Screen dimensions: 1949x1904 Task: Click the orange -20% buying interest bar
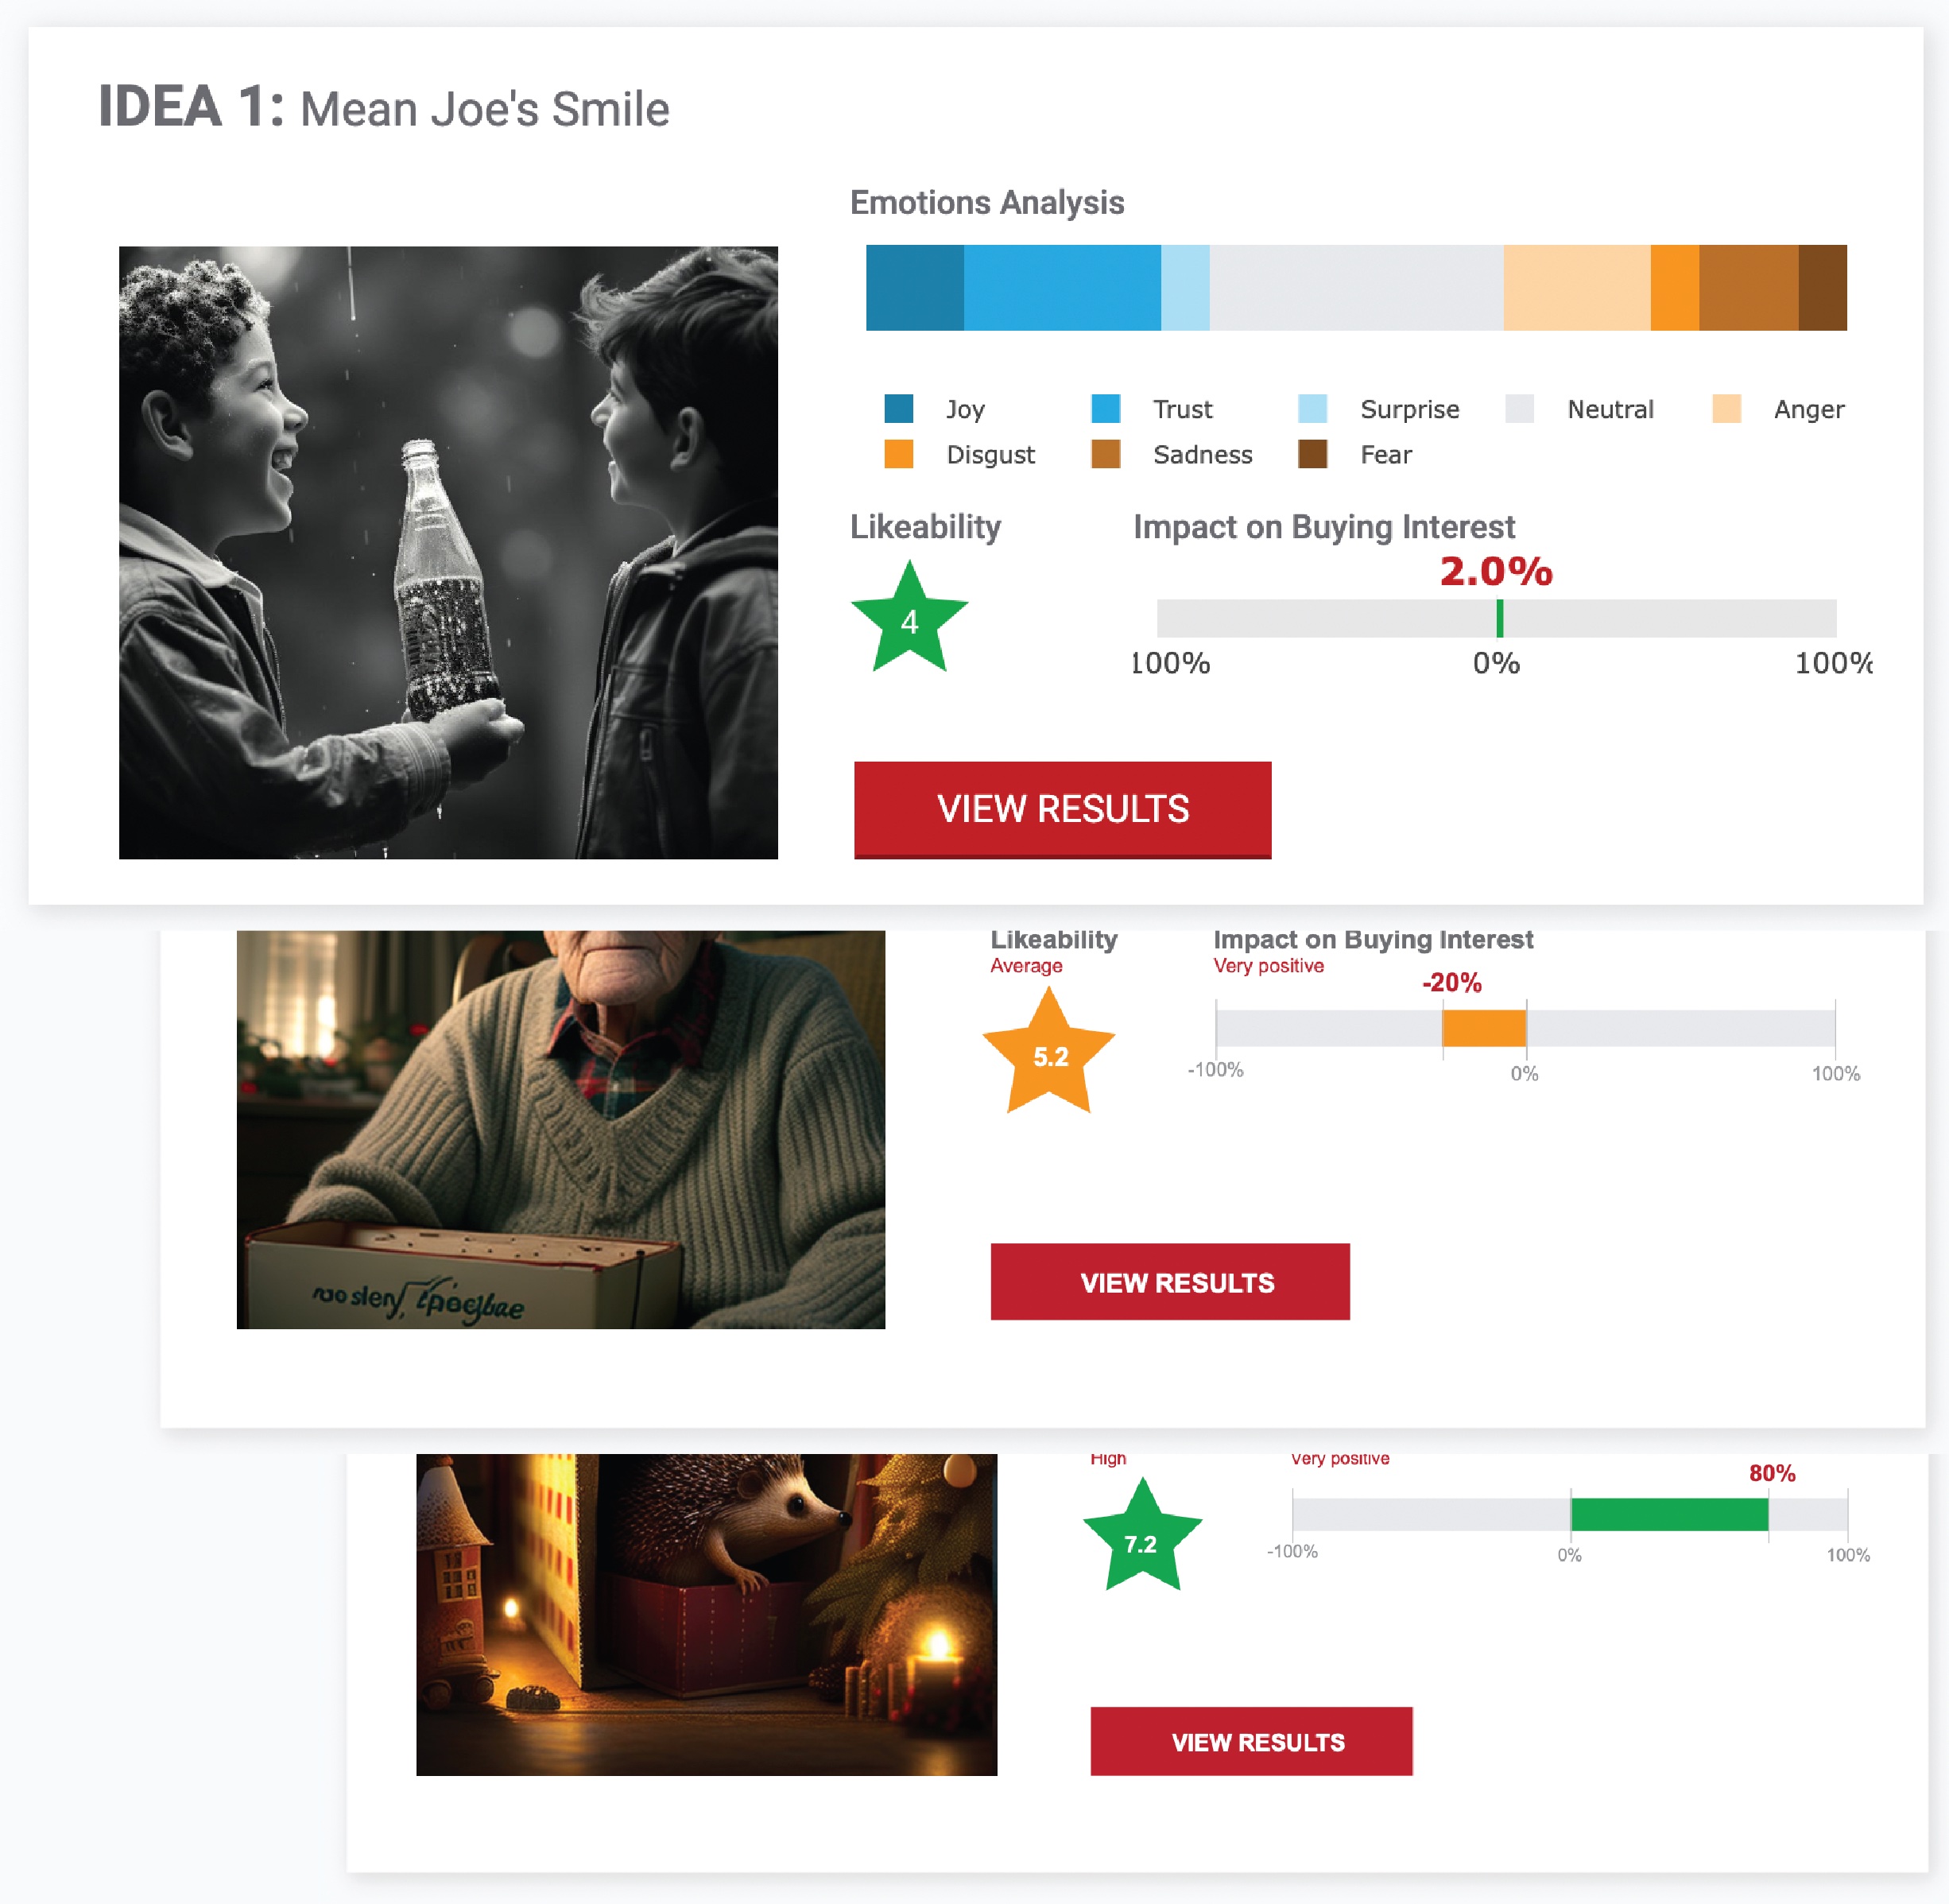(x=1484, y=1028)
